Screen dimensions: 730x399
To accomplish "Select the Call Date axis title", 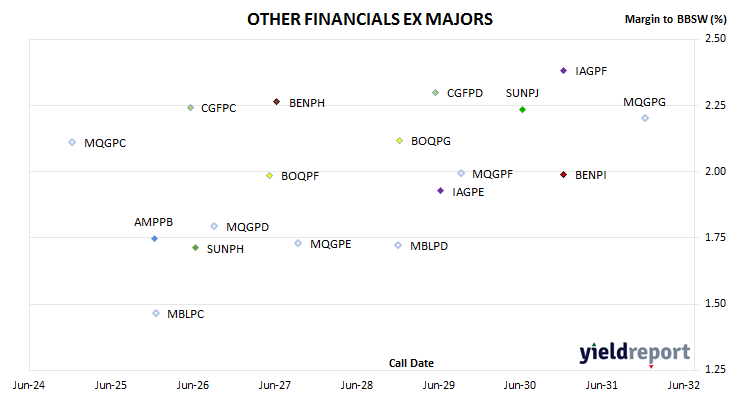I will (411, 363).
